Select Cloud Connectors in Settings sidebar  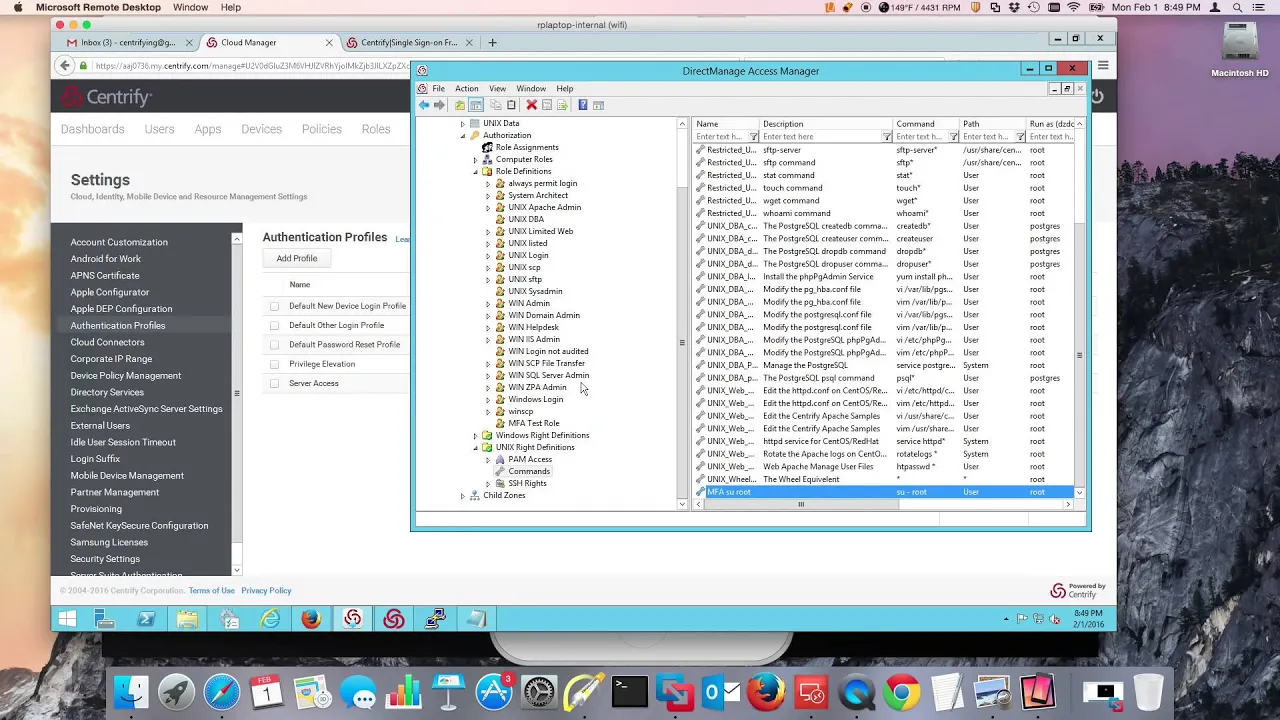[107, 342]
